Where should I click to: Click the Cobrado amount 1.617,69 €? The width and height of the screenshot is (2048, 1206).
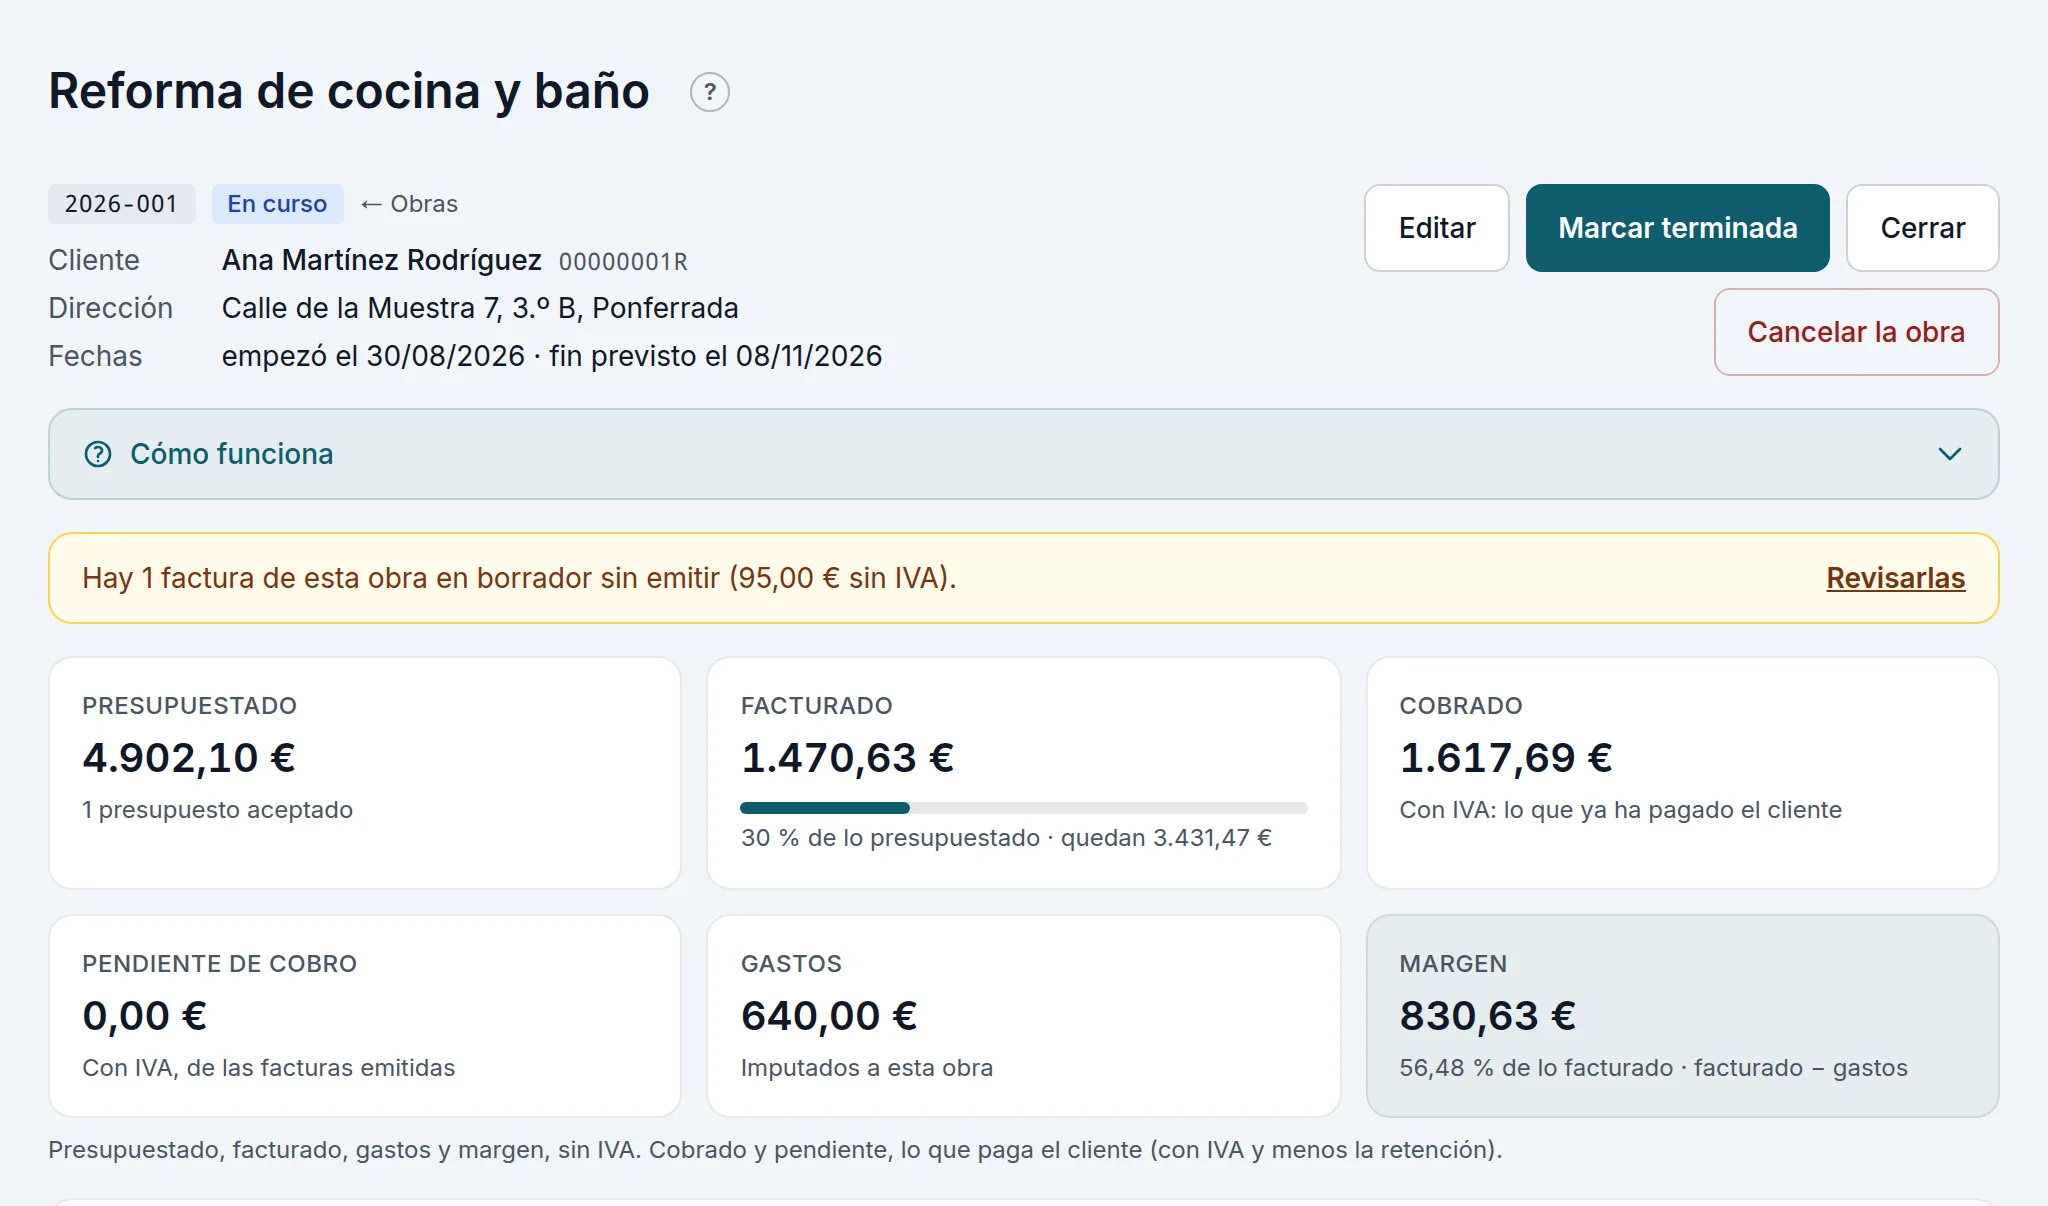click(x=1506, y=758)
